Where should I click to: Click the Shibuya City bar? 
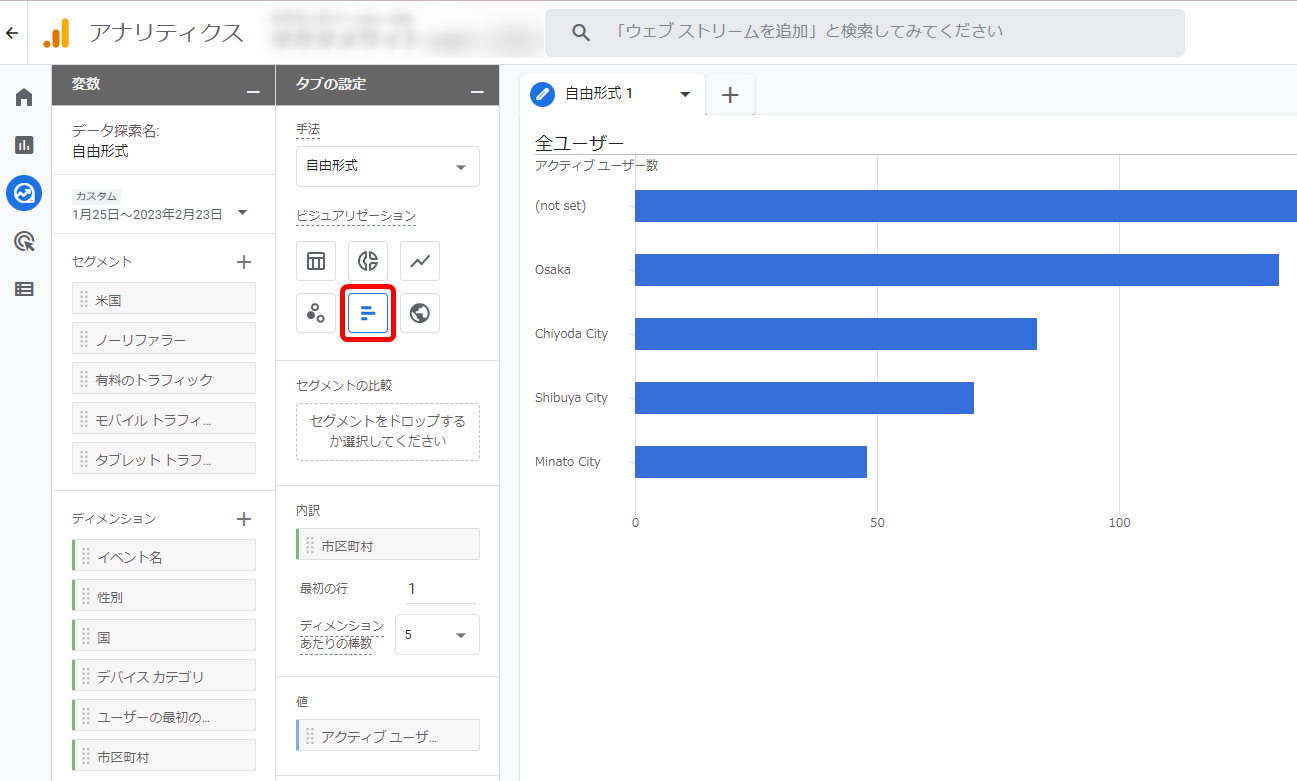tap(804, 398)
